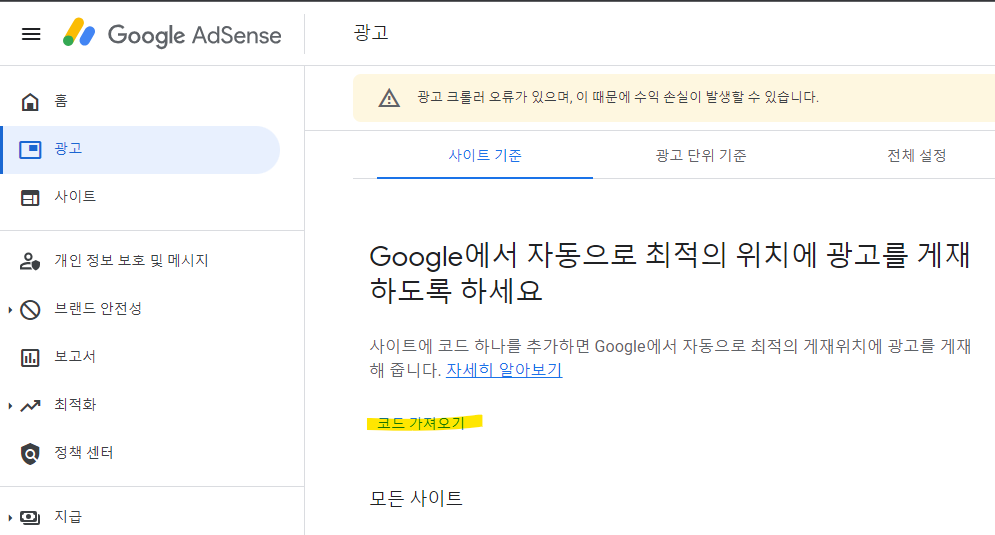This screenshot has height=535, width=995.
Task: Click the 보고서 bar-chart icon
Action: tap(30, 358)
